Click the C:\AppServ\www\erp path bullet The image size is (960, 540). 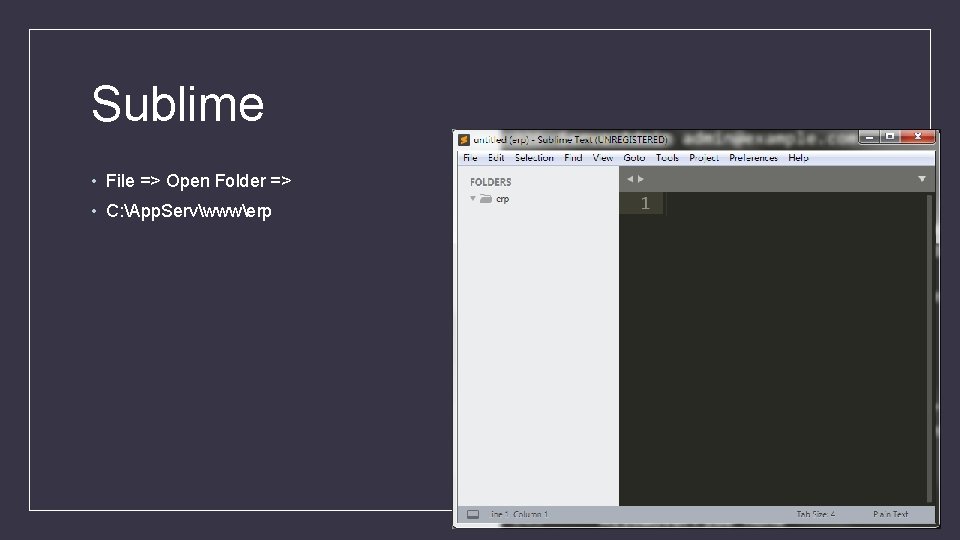tap(189, 211)
